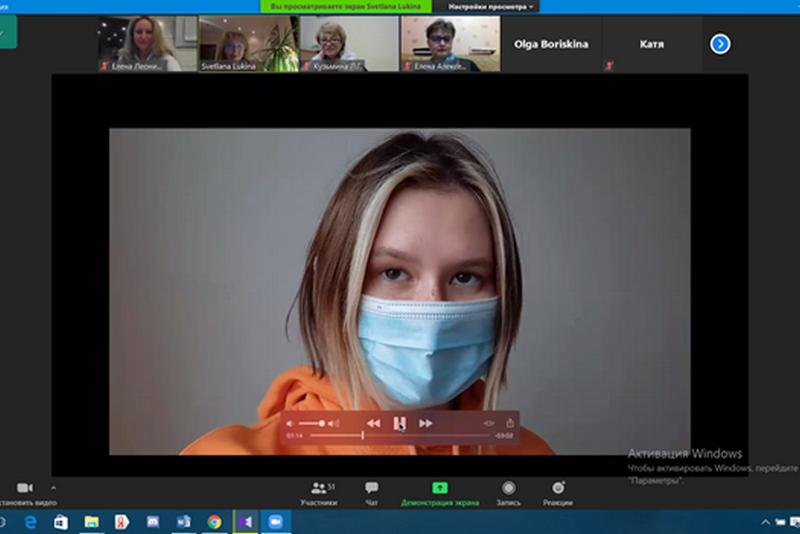Screen dimensions: 800x534
Task: Start recording with the Запись button
Action: click(x=508, y=492)
